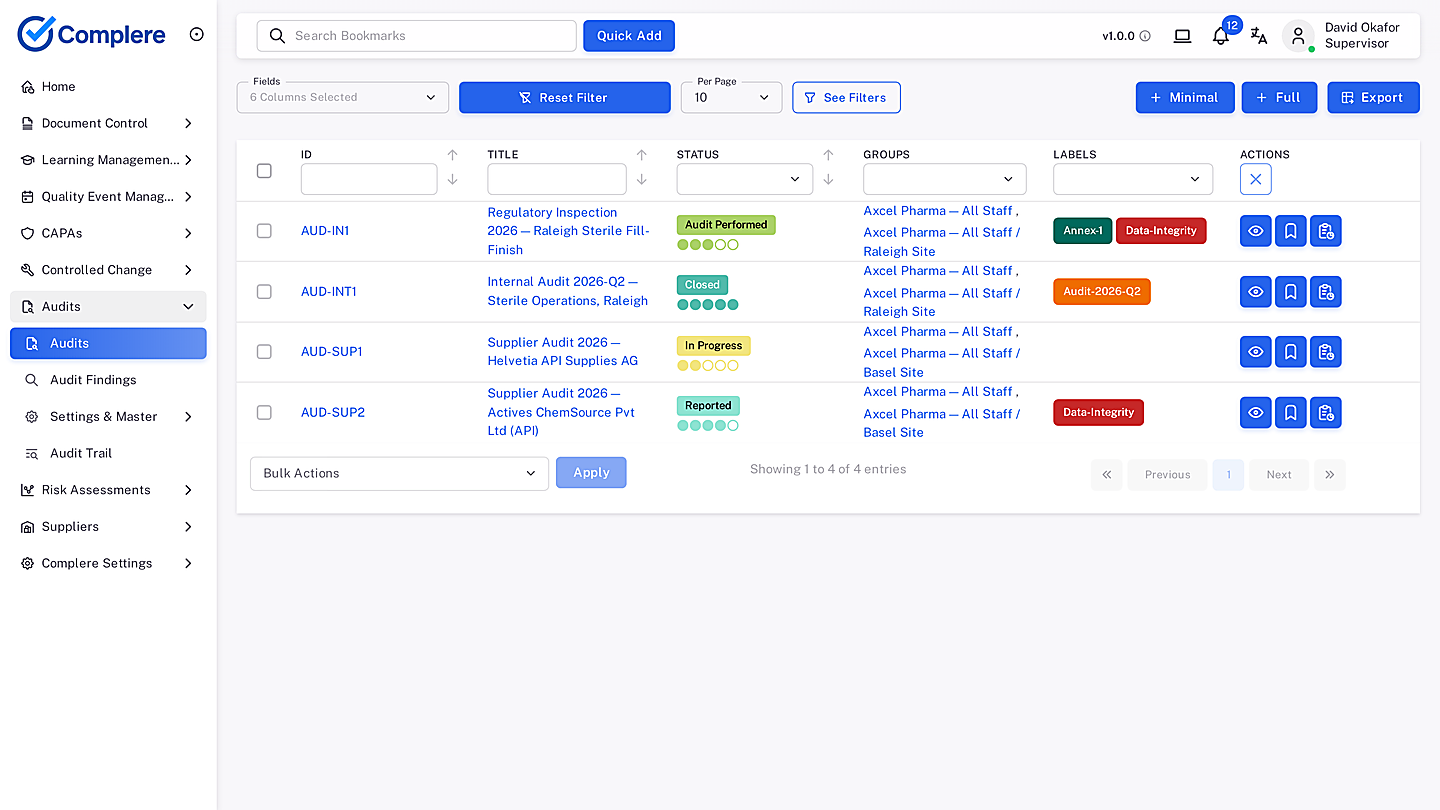The height and width of the screenshot is (810, 1440).
Task: Open the language translation icon
Action: 1259,36
